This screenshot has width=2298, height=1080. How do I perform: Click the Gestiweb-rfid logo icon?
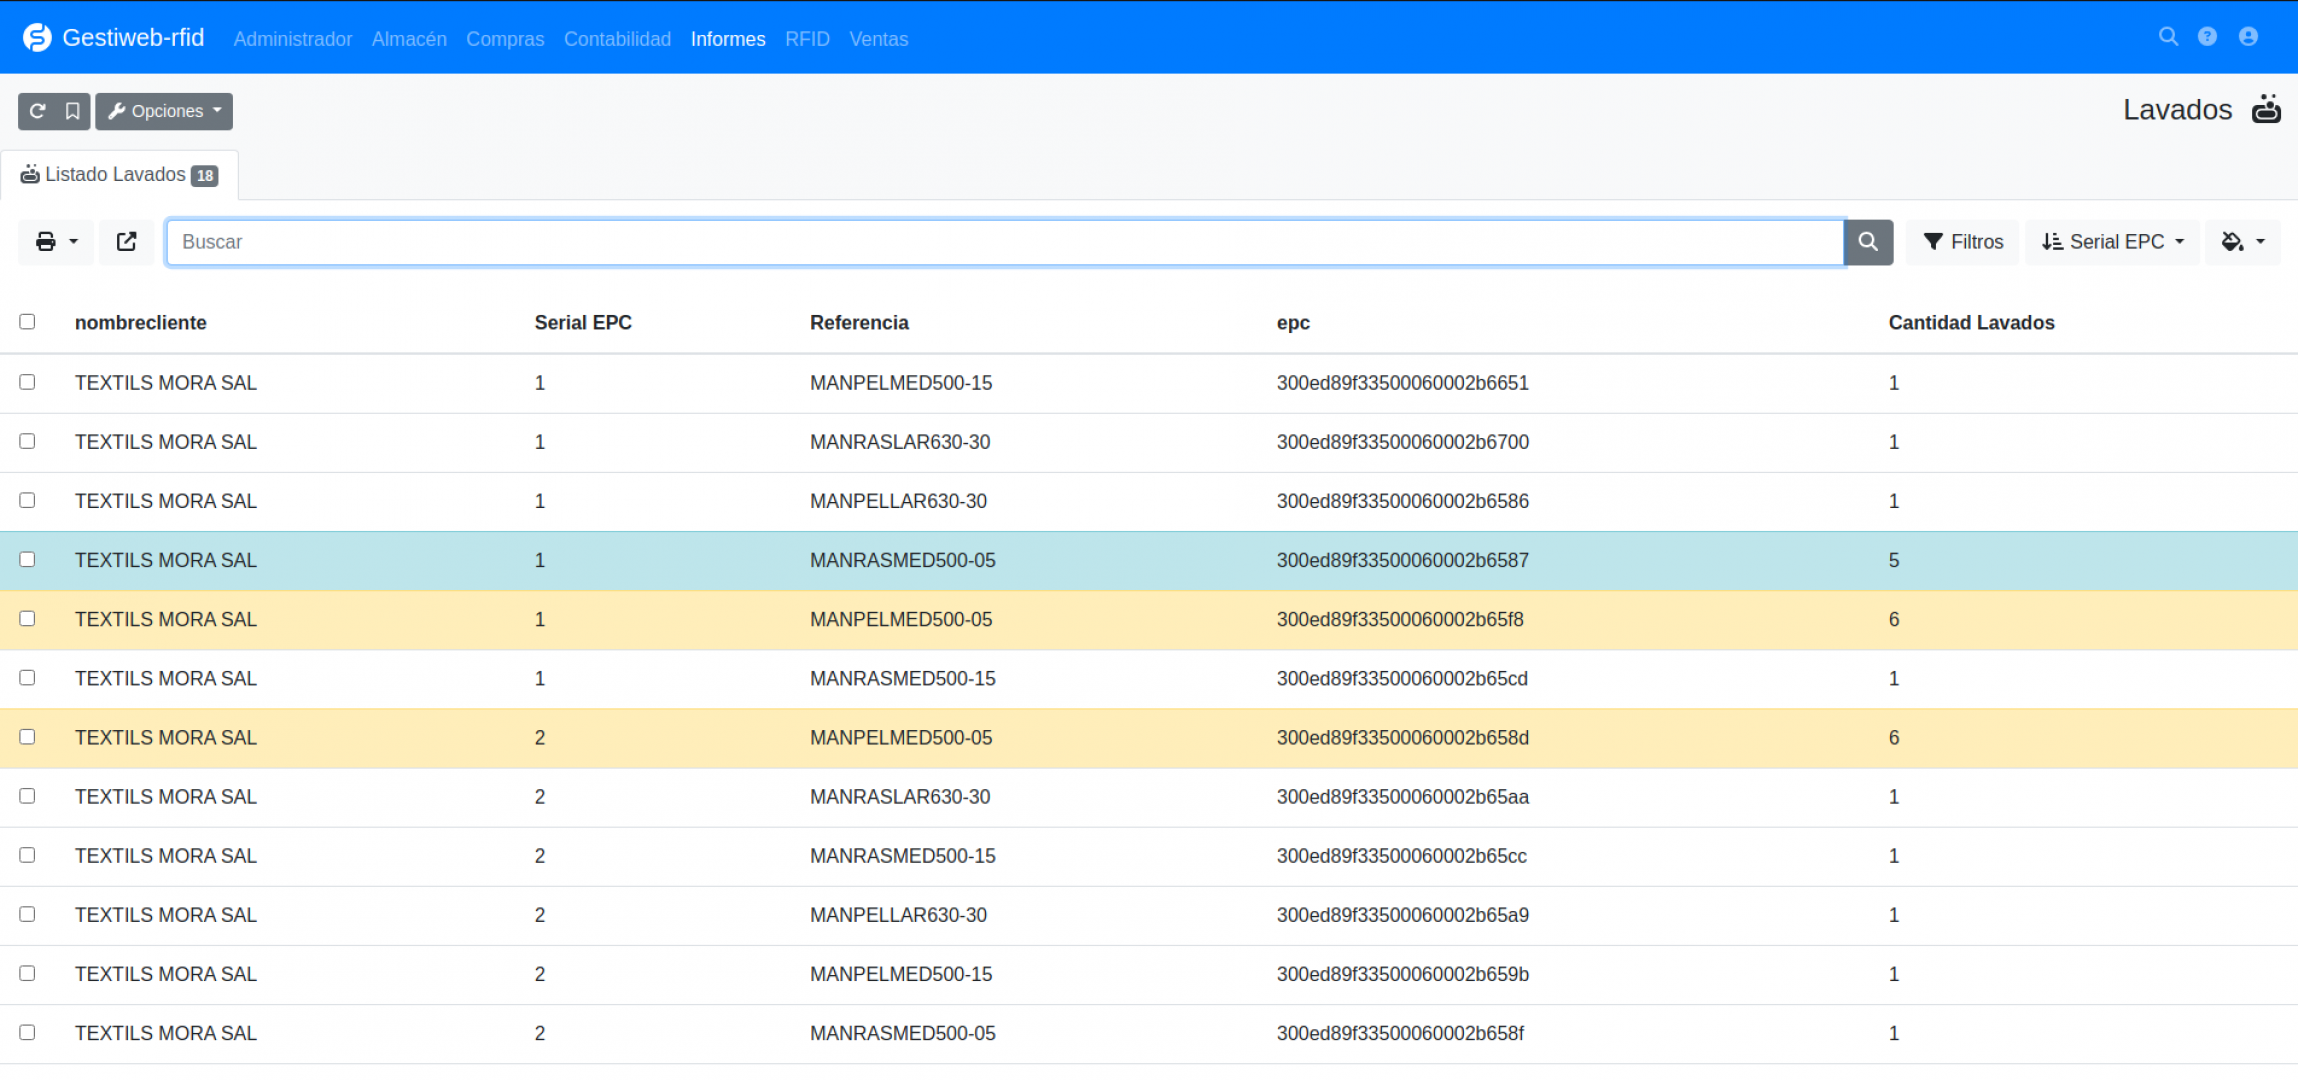tap(37, 38)
